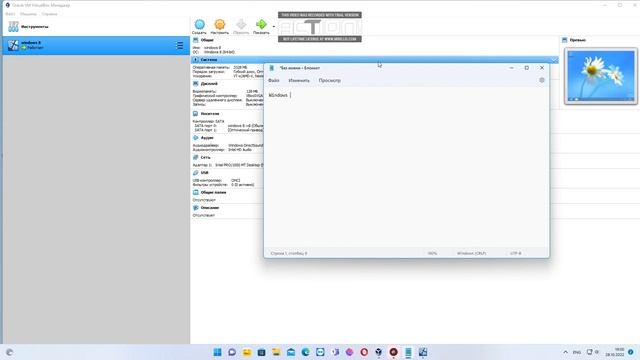Click the Сеть section network icon
The width and height of the screenshot is (640, 360).
pos(196,158)
